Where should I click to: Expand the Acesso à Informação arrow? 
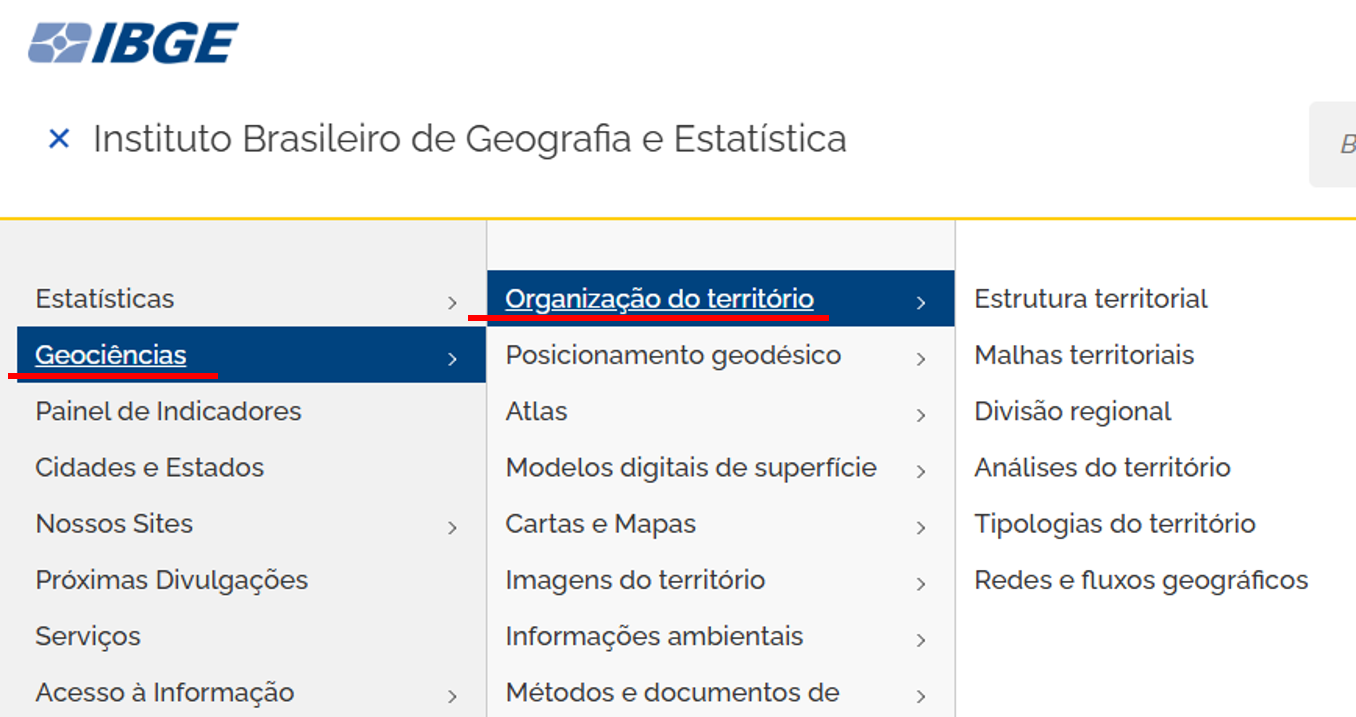[x=452, y=696]
